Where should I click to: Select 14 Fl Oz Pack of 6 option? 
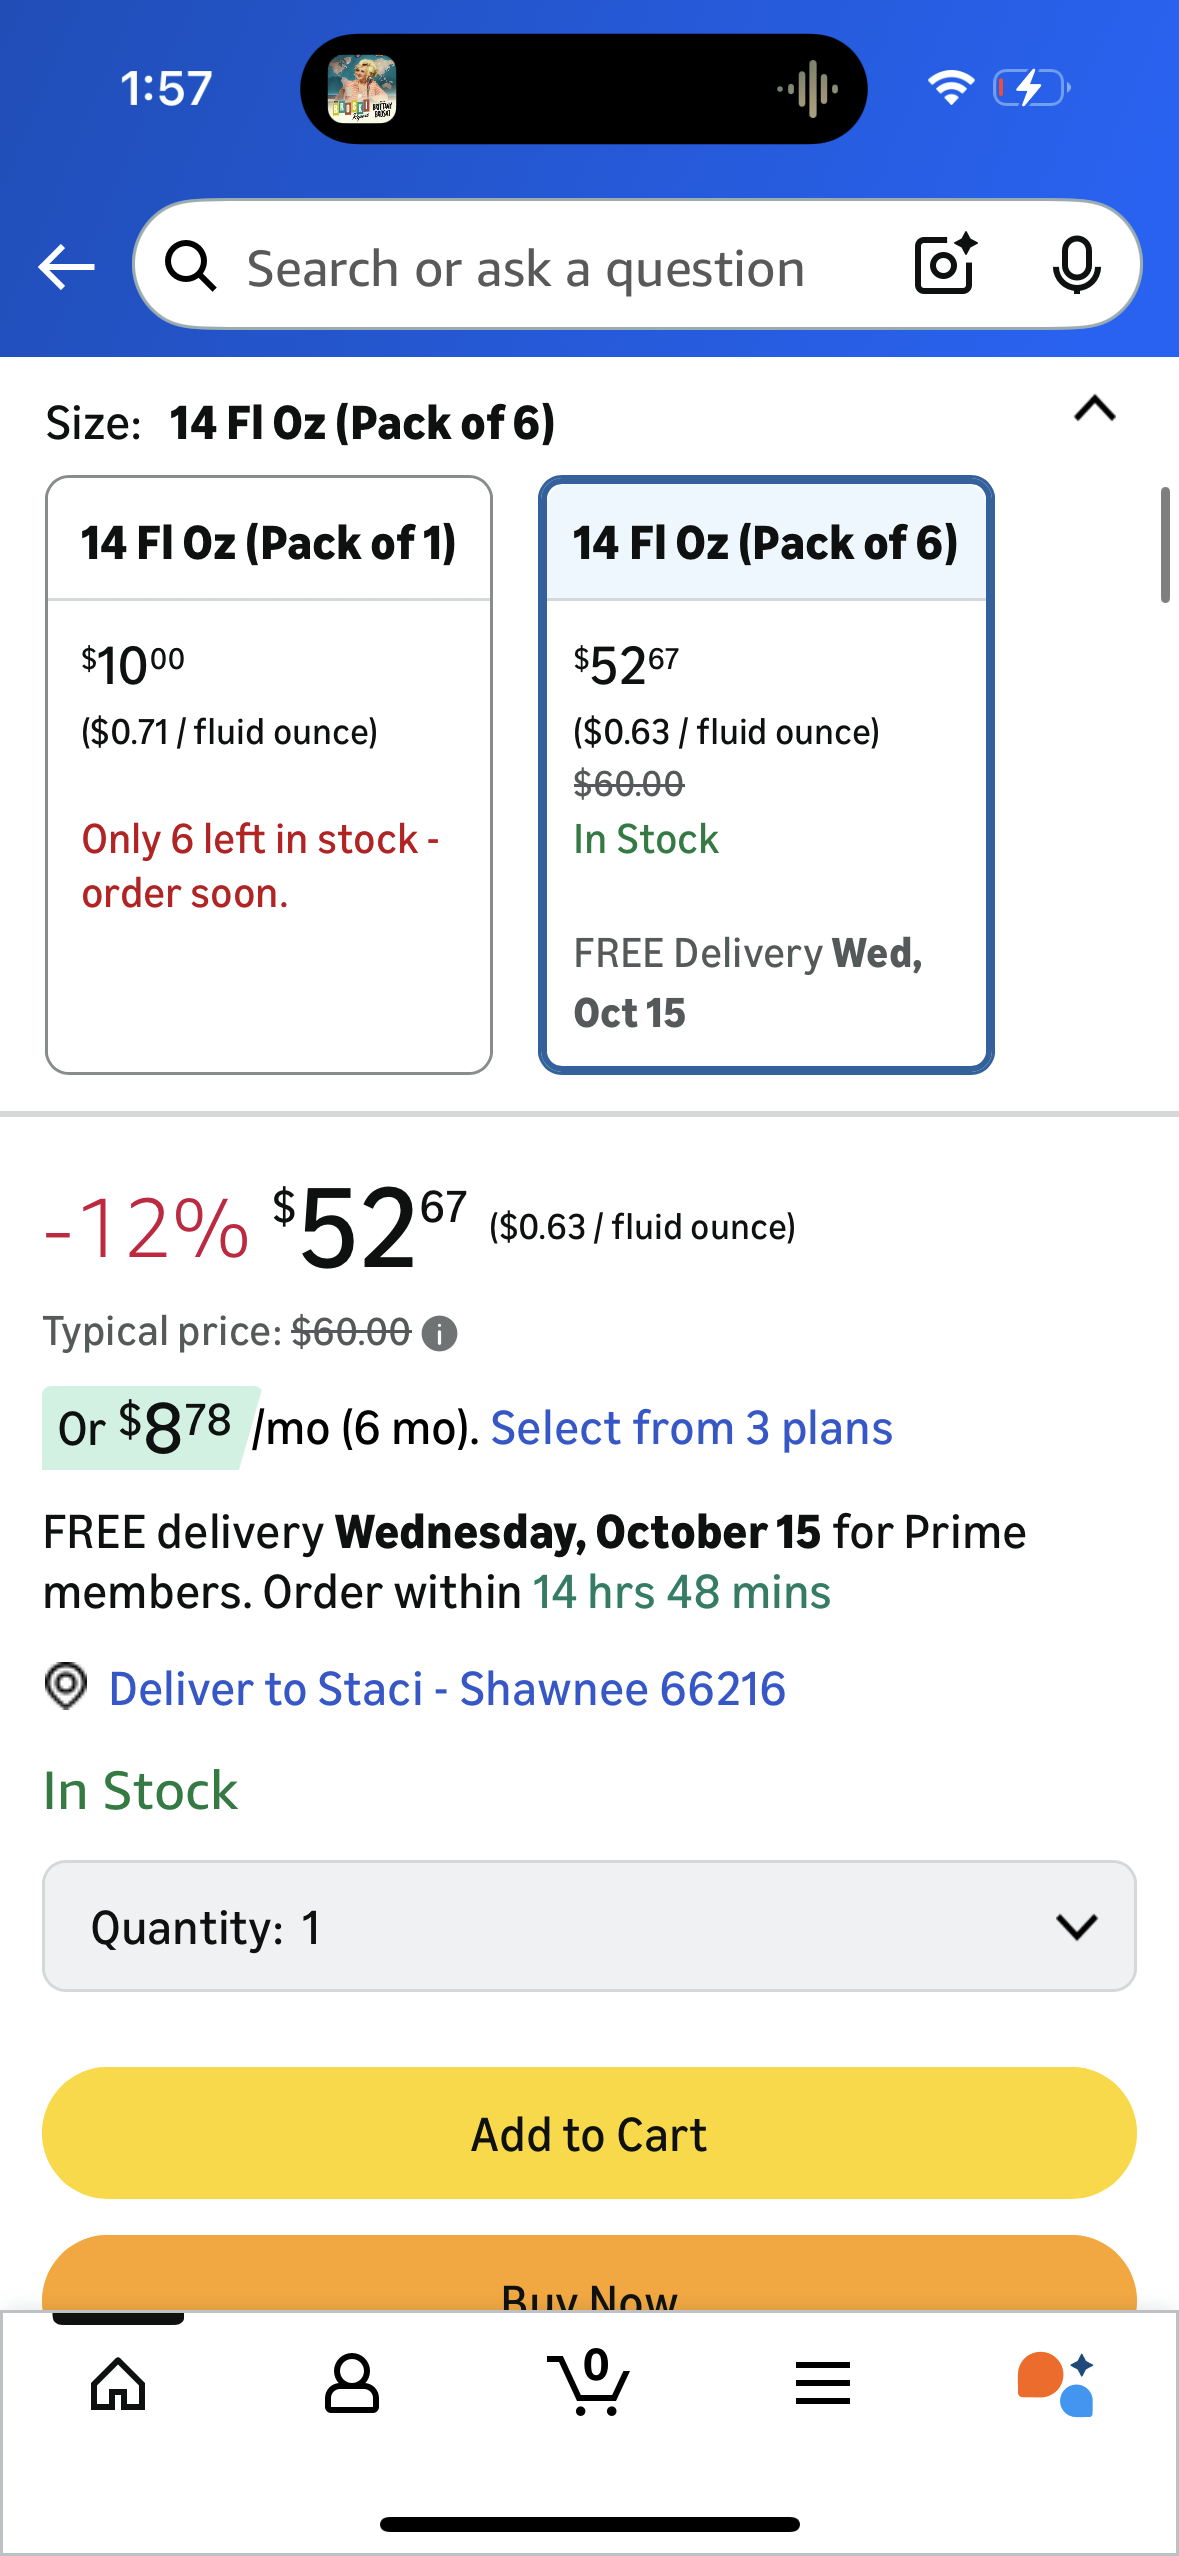point(766,775)
